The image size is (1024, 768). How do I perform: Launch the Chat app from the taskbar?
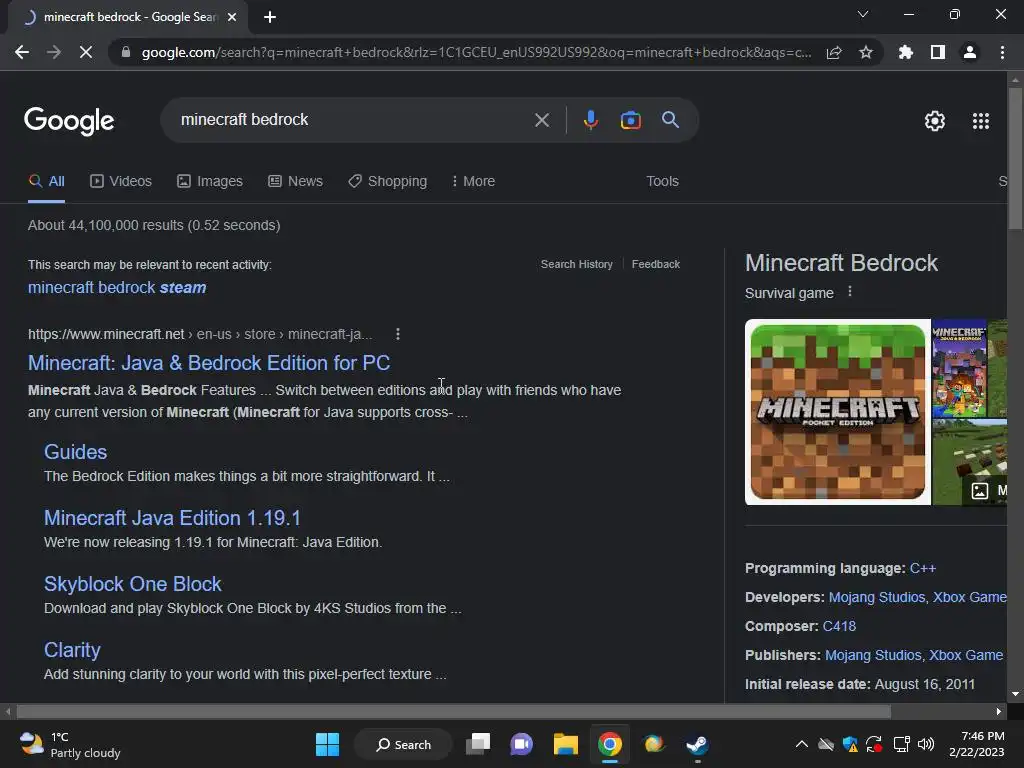pos(521,744)
